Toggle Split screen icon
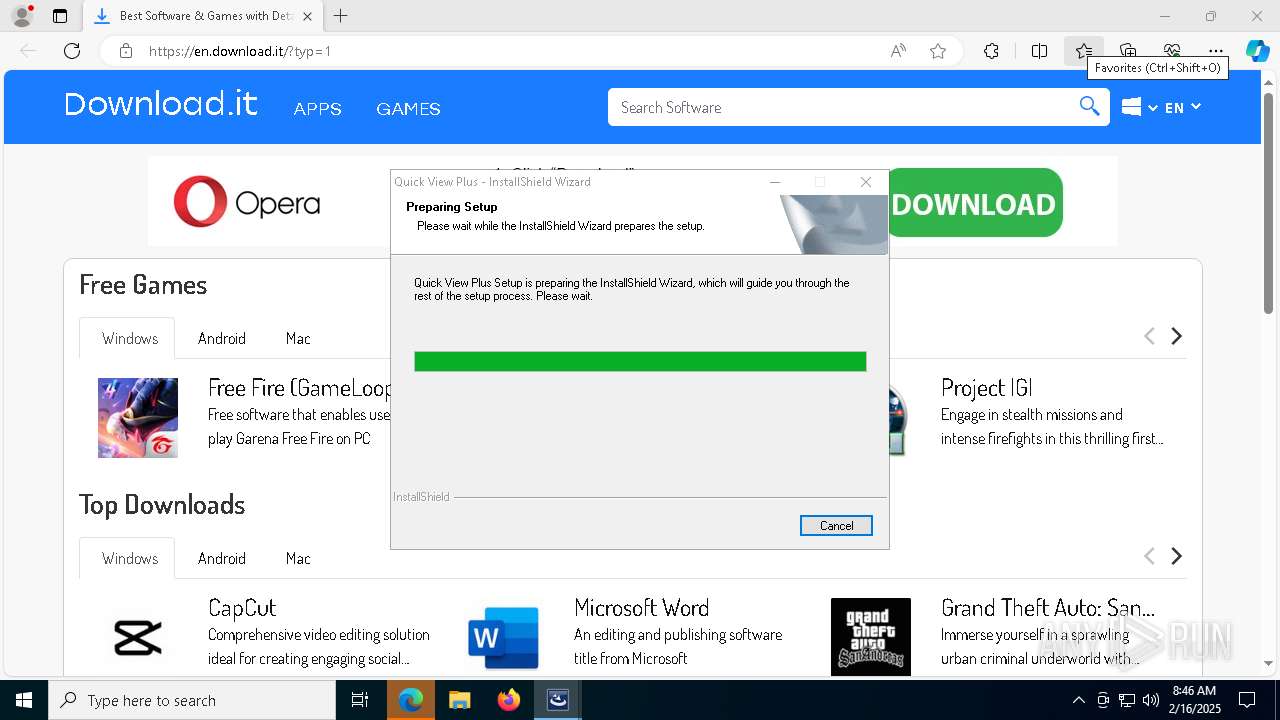This screenshot has height=720, width=1280. coord(1039,51)
